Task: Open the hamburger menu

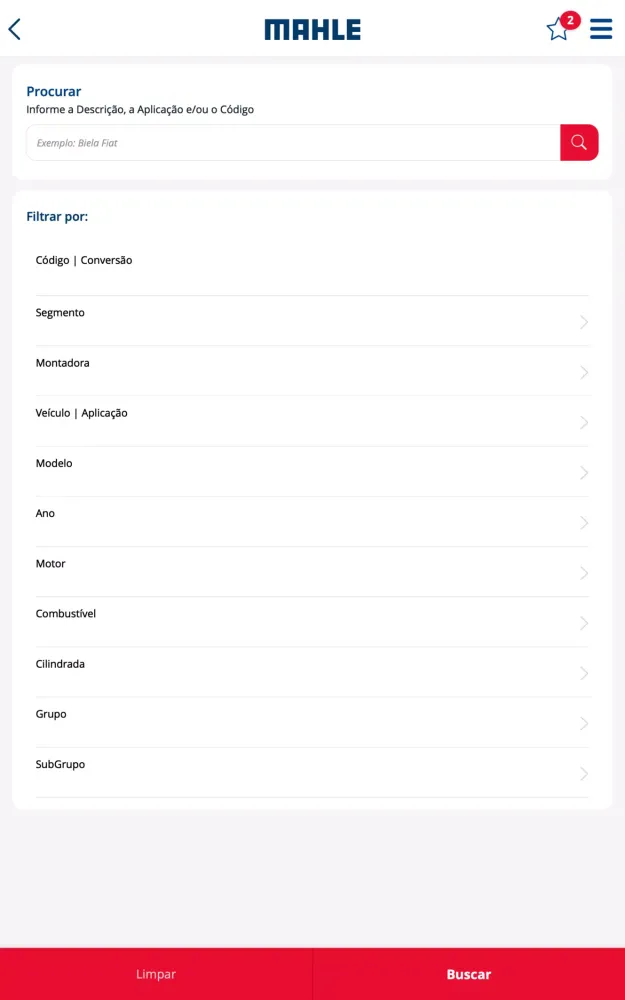Action: 601,29
